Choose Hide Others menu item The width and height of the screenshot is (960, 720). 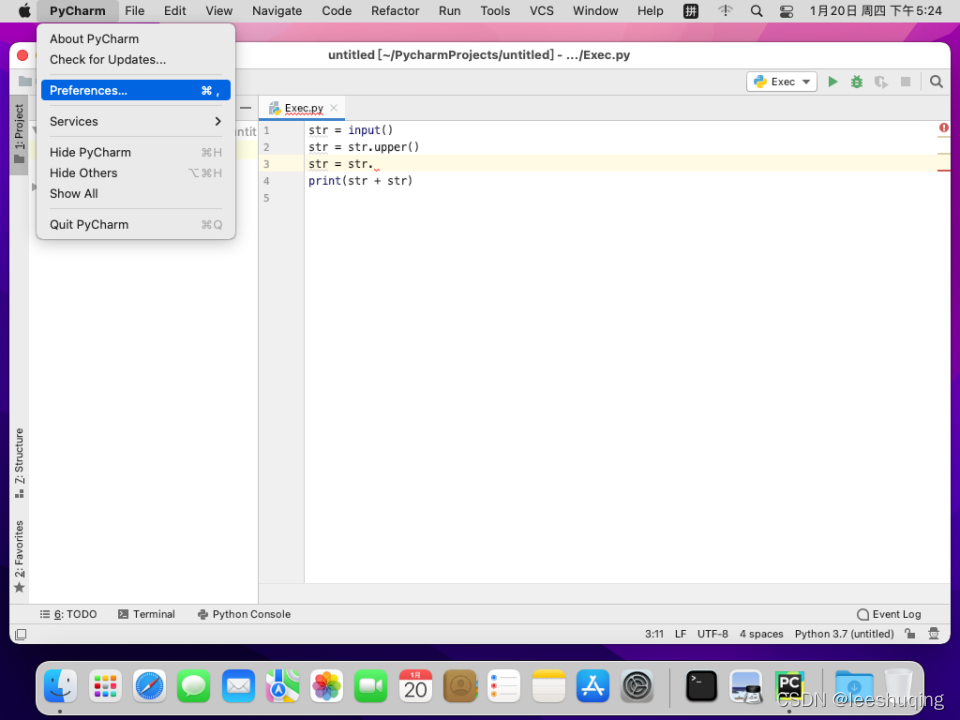(135, 173)
